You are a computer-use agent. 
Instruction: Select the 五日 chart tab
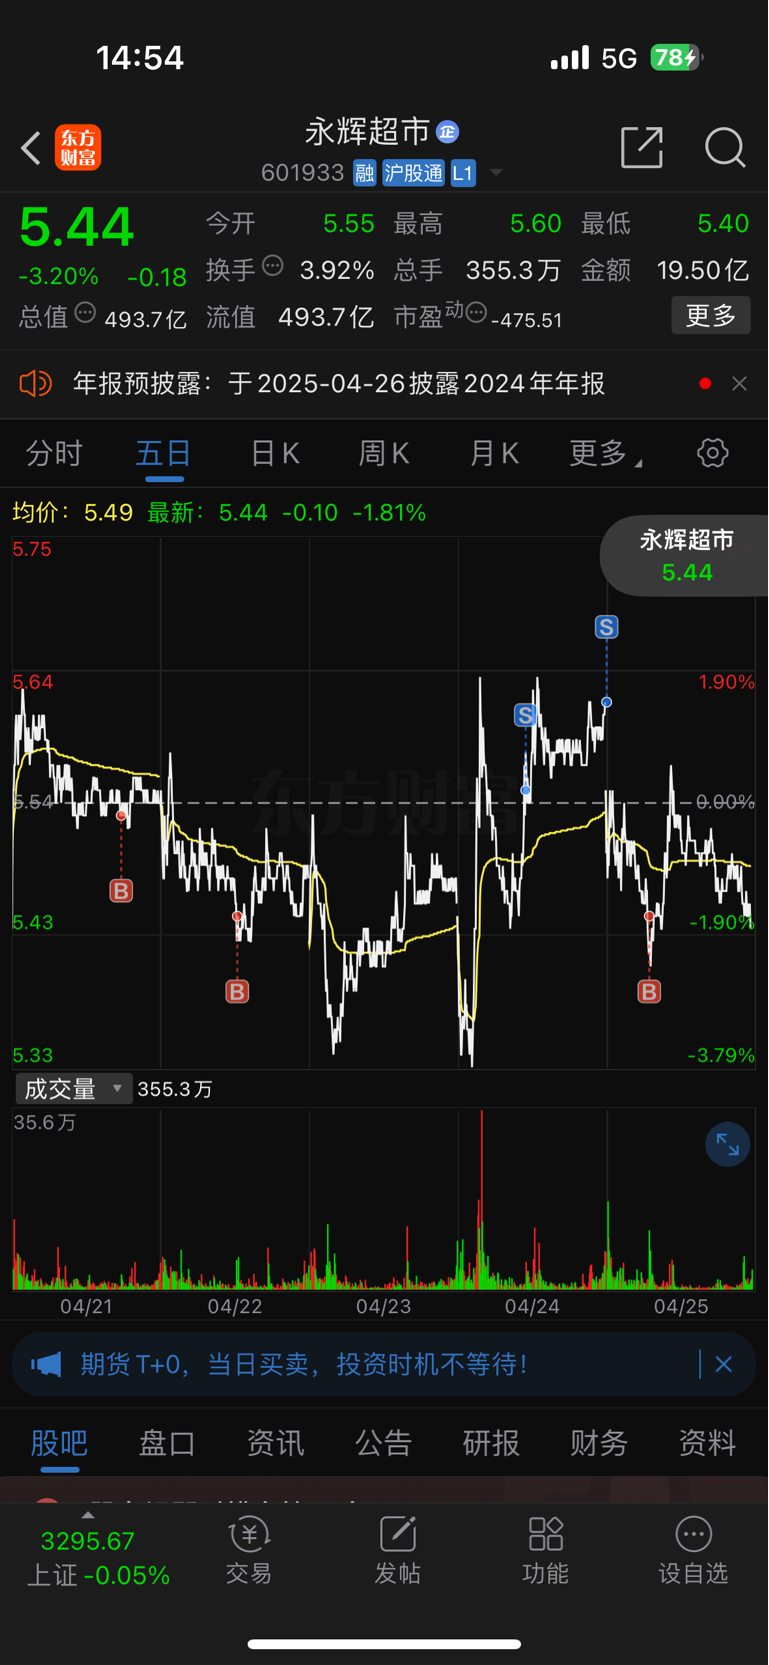pyautogui.click(x=164, y=453)
